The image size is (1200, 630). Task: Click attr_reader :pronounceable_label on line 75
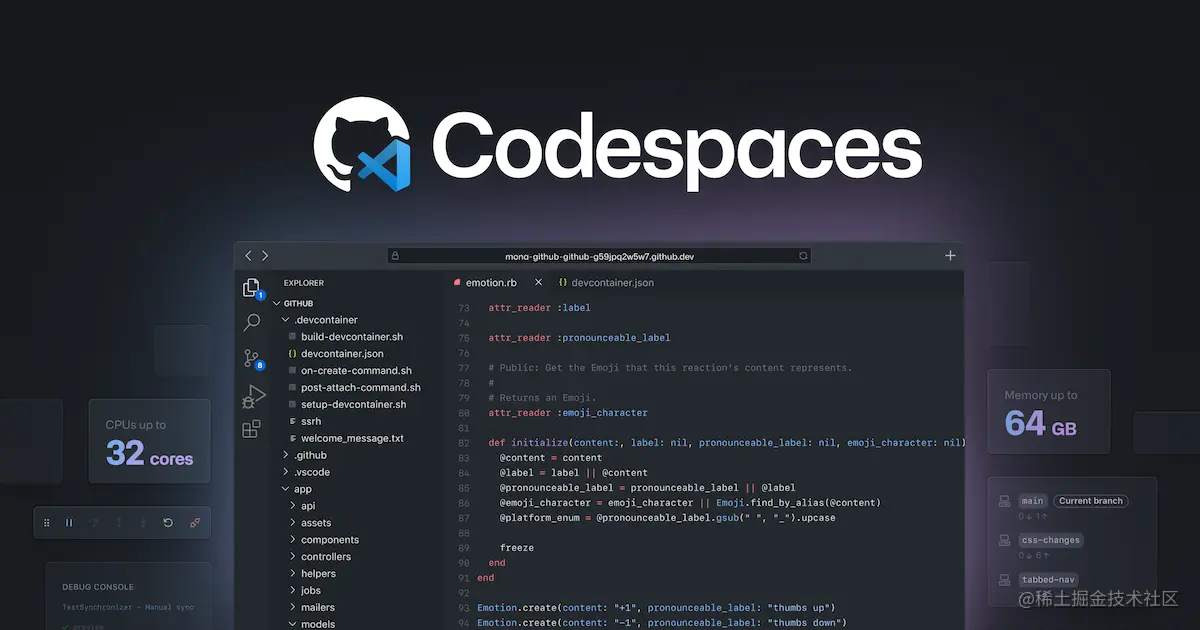(579, 338)
